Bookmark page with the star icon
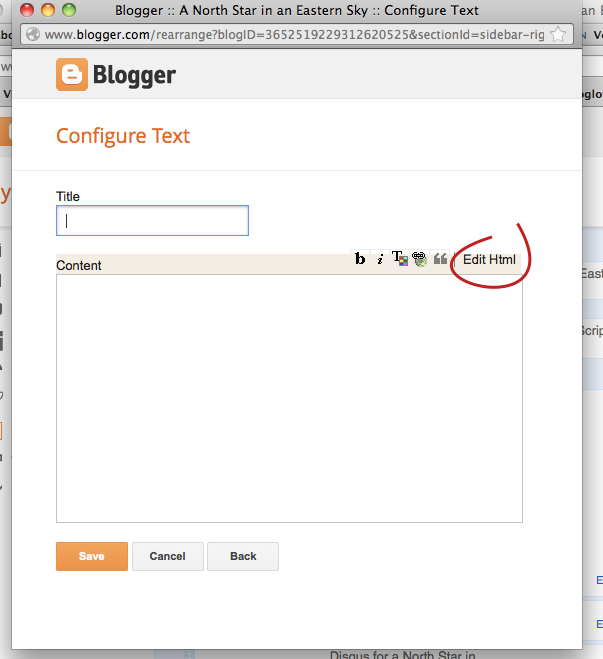The width and height of the screenshot is (603, 659). click(x=558, y=34)
